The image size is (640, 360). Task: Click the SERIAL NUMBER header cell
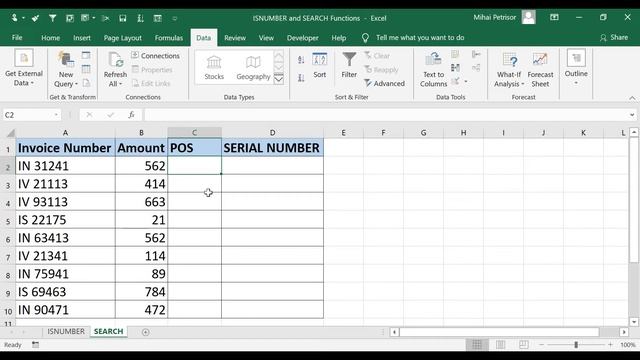(x=273, y=148)
